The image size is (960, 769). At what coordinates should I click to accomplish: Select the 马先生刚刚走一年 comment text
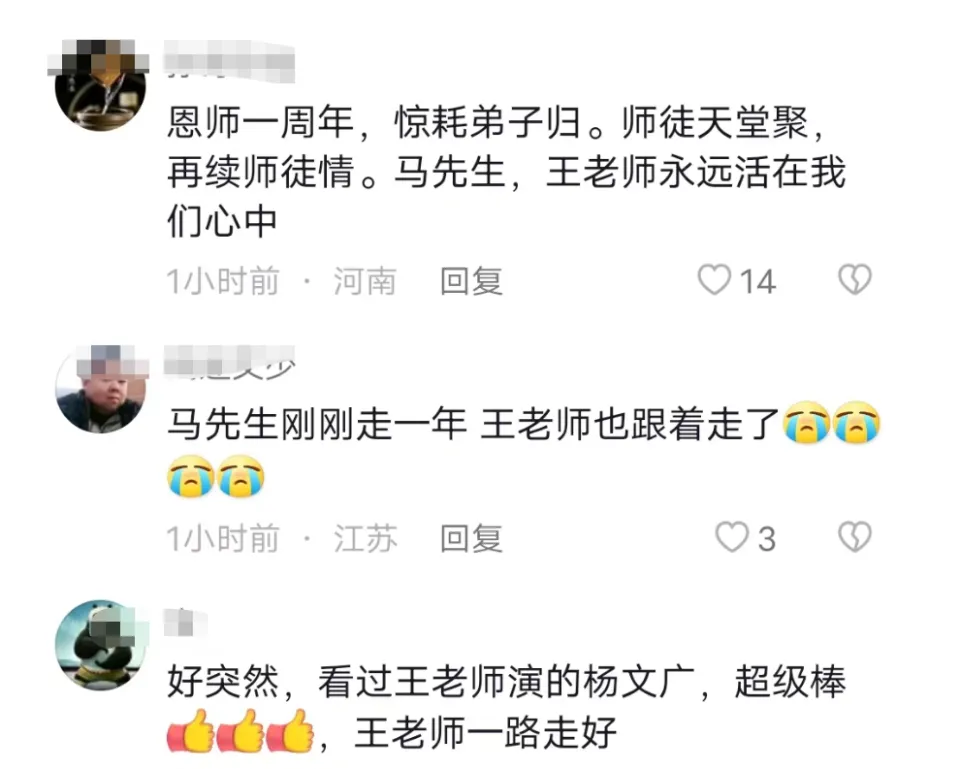coord(524,449)
